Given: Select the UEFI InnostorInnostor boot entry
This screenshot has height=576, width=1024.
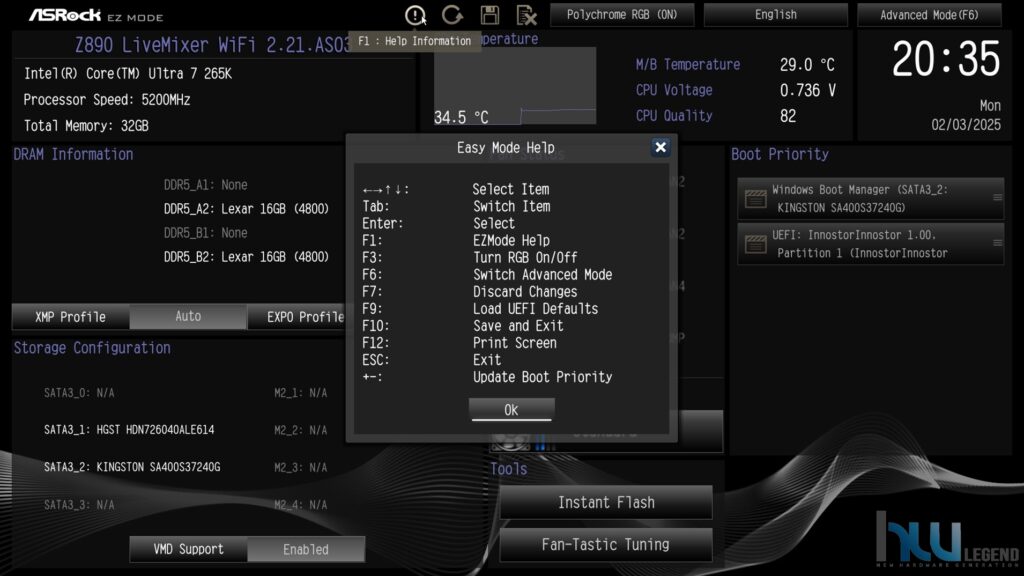Looking at the screenshot, I should (x=871, y=244).
